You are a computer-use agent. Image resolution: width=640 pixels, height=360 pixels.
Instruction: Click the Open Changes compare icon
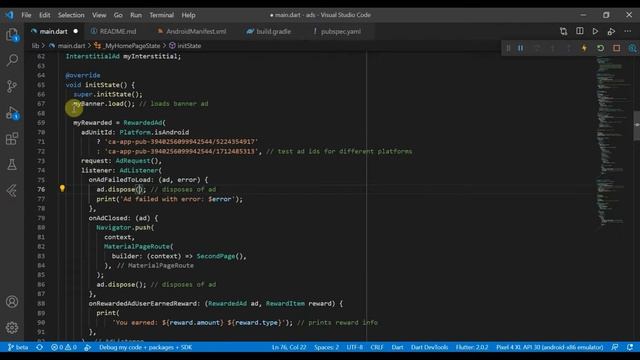tap(564, 31)
